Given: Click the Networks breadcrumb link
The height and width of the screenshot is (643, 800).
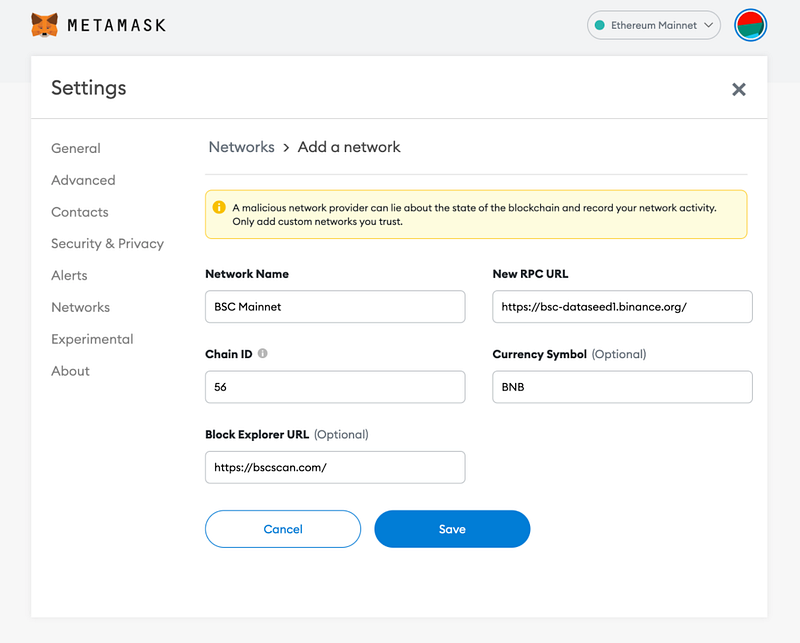Looking at the screenshot, I should pyautogui.click(x=241, y=147).
